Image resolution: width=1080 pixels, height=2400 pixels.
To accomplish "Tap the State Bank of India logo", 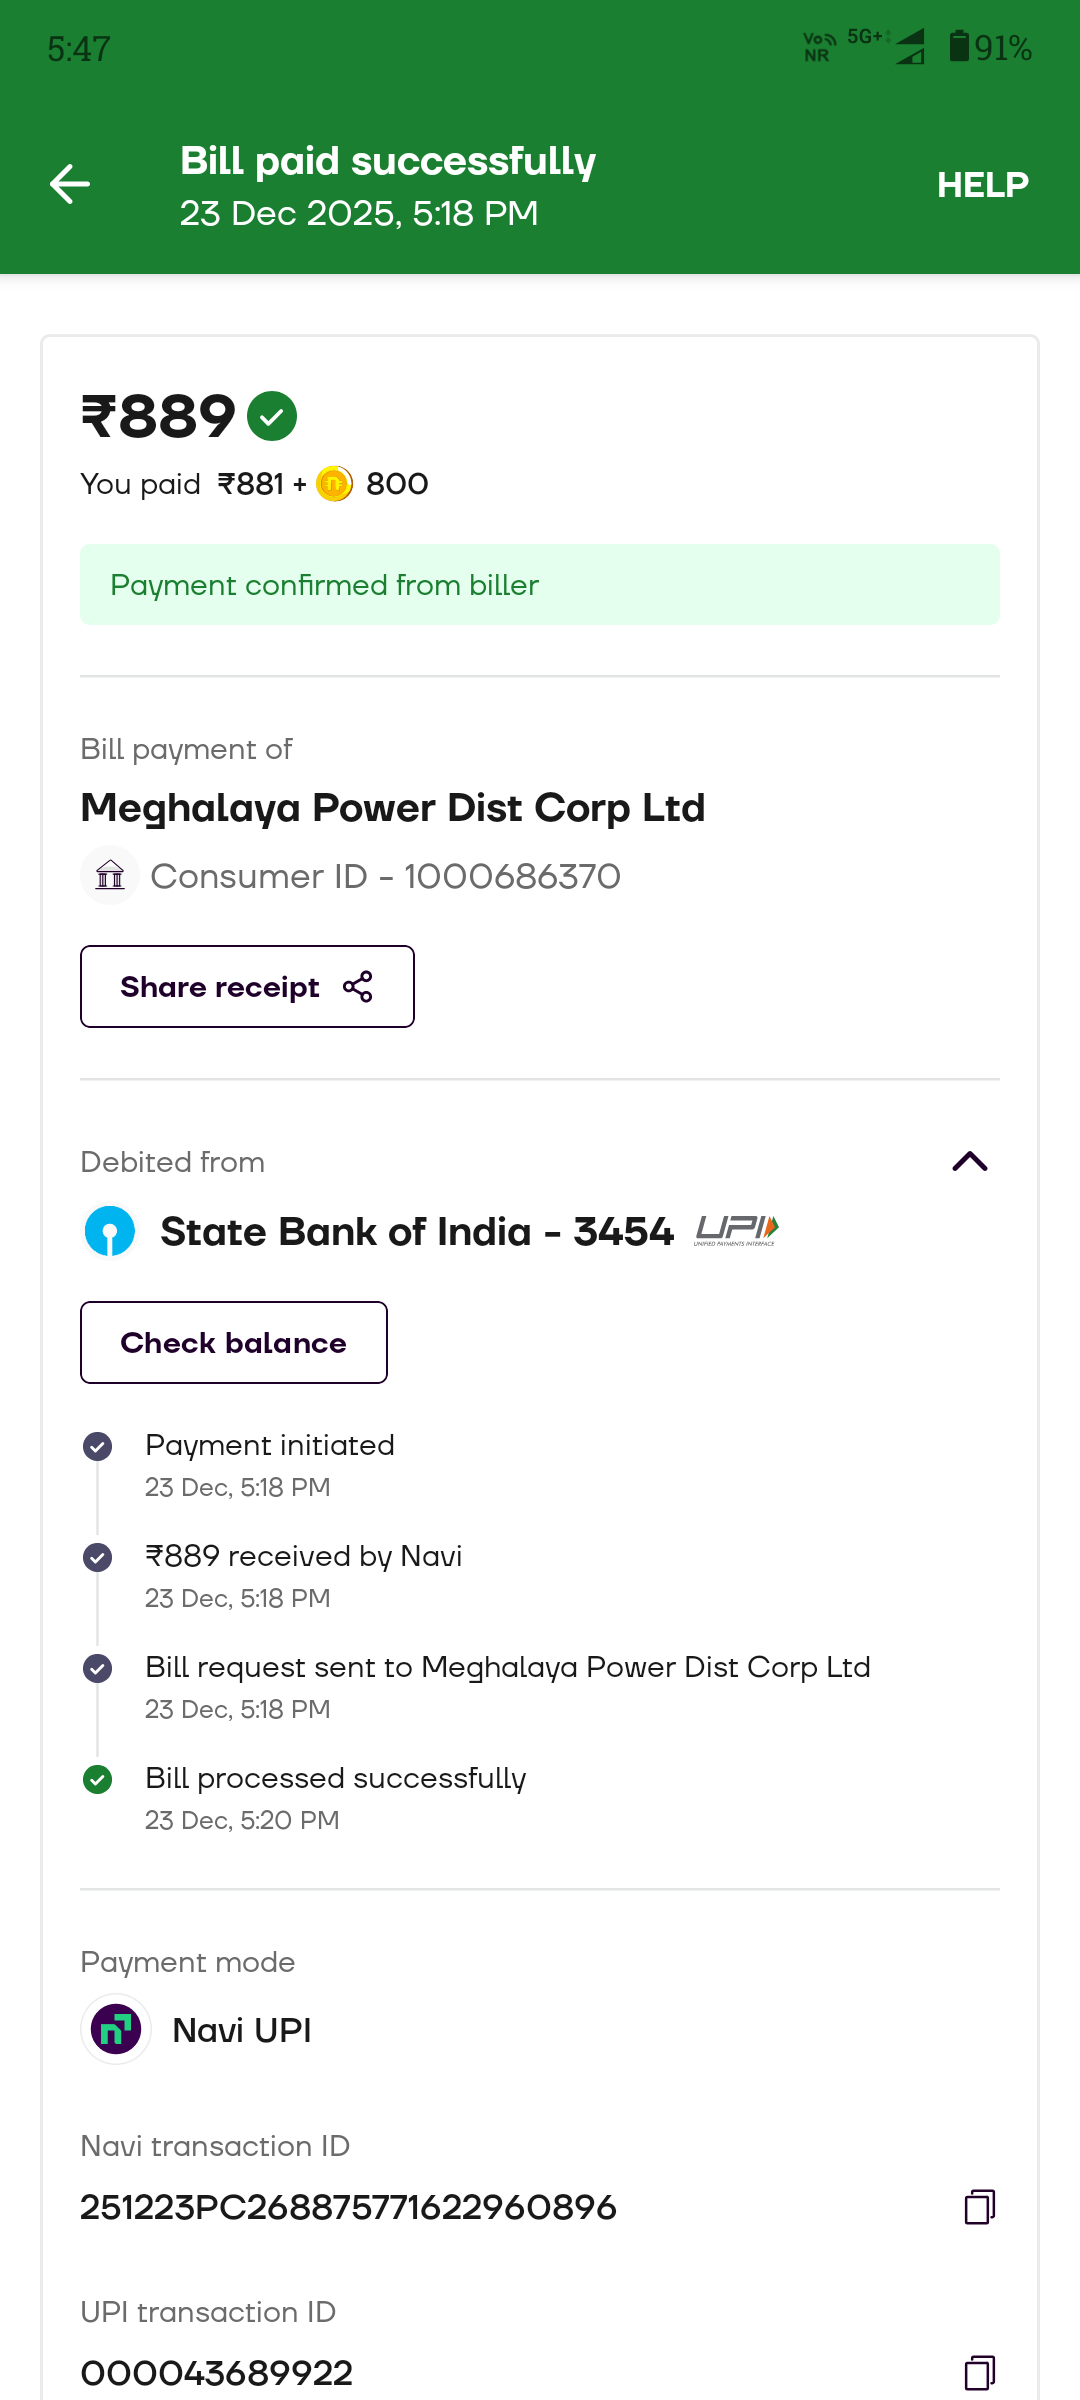I will 110,1231.
